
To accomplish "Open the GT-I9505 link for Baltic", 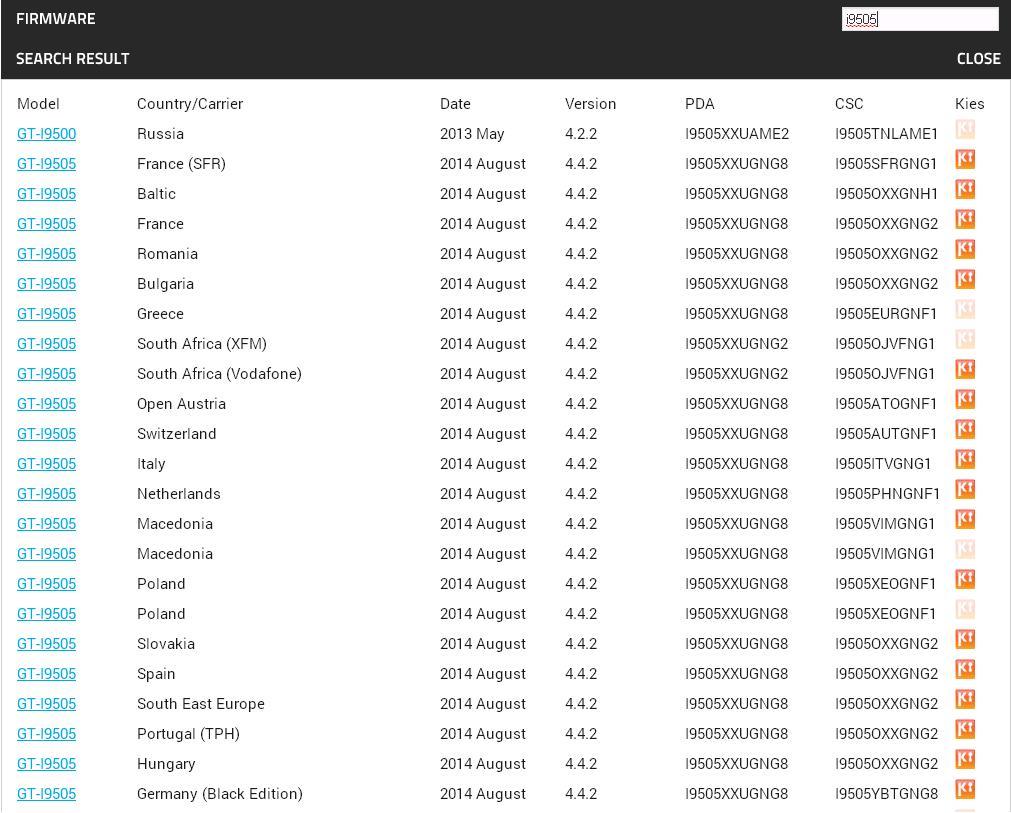I will tap(46, 194).
